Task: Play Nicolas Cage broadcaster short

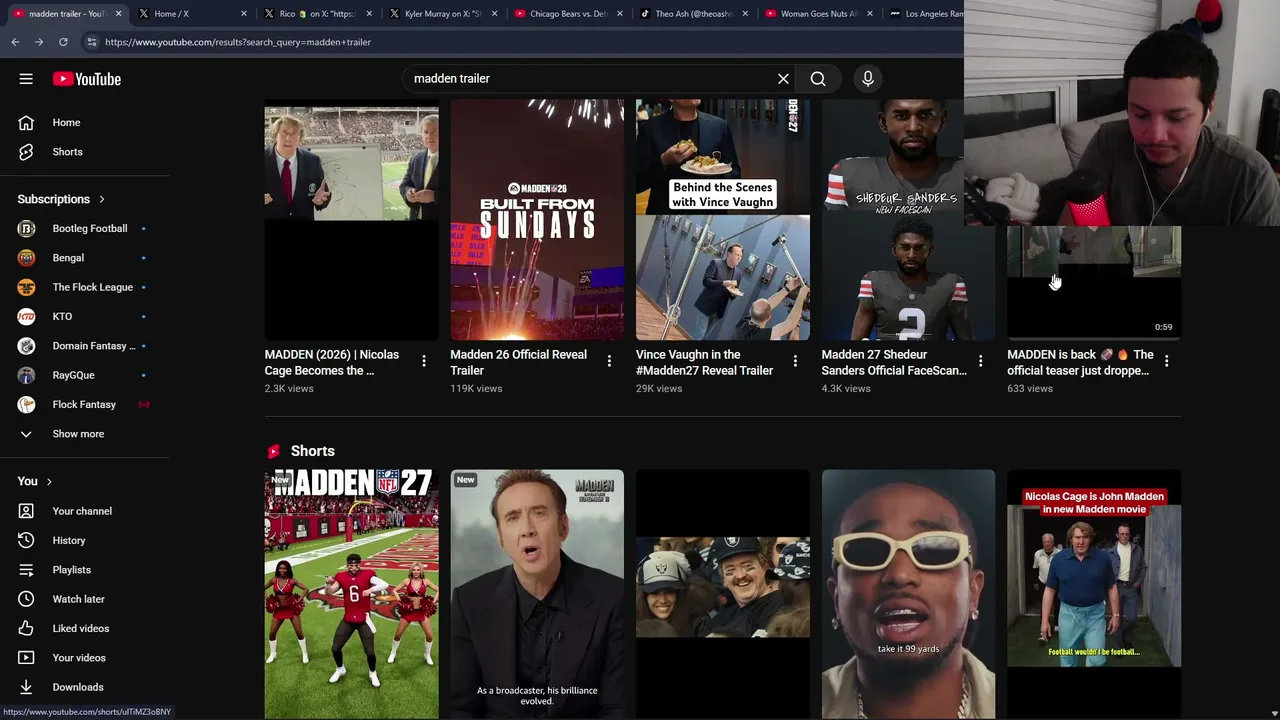Action: tap(537, 594)
